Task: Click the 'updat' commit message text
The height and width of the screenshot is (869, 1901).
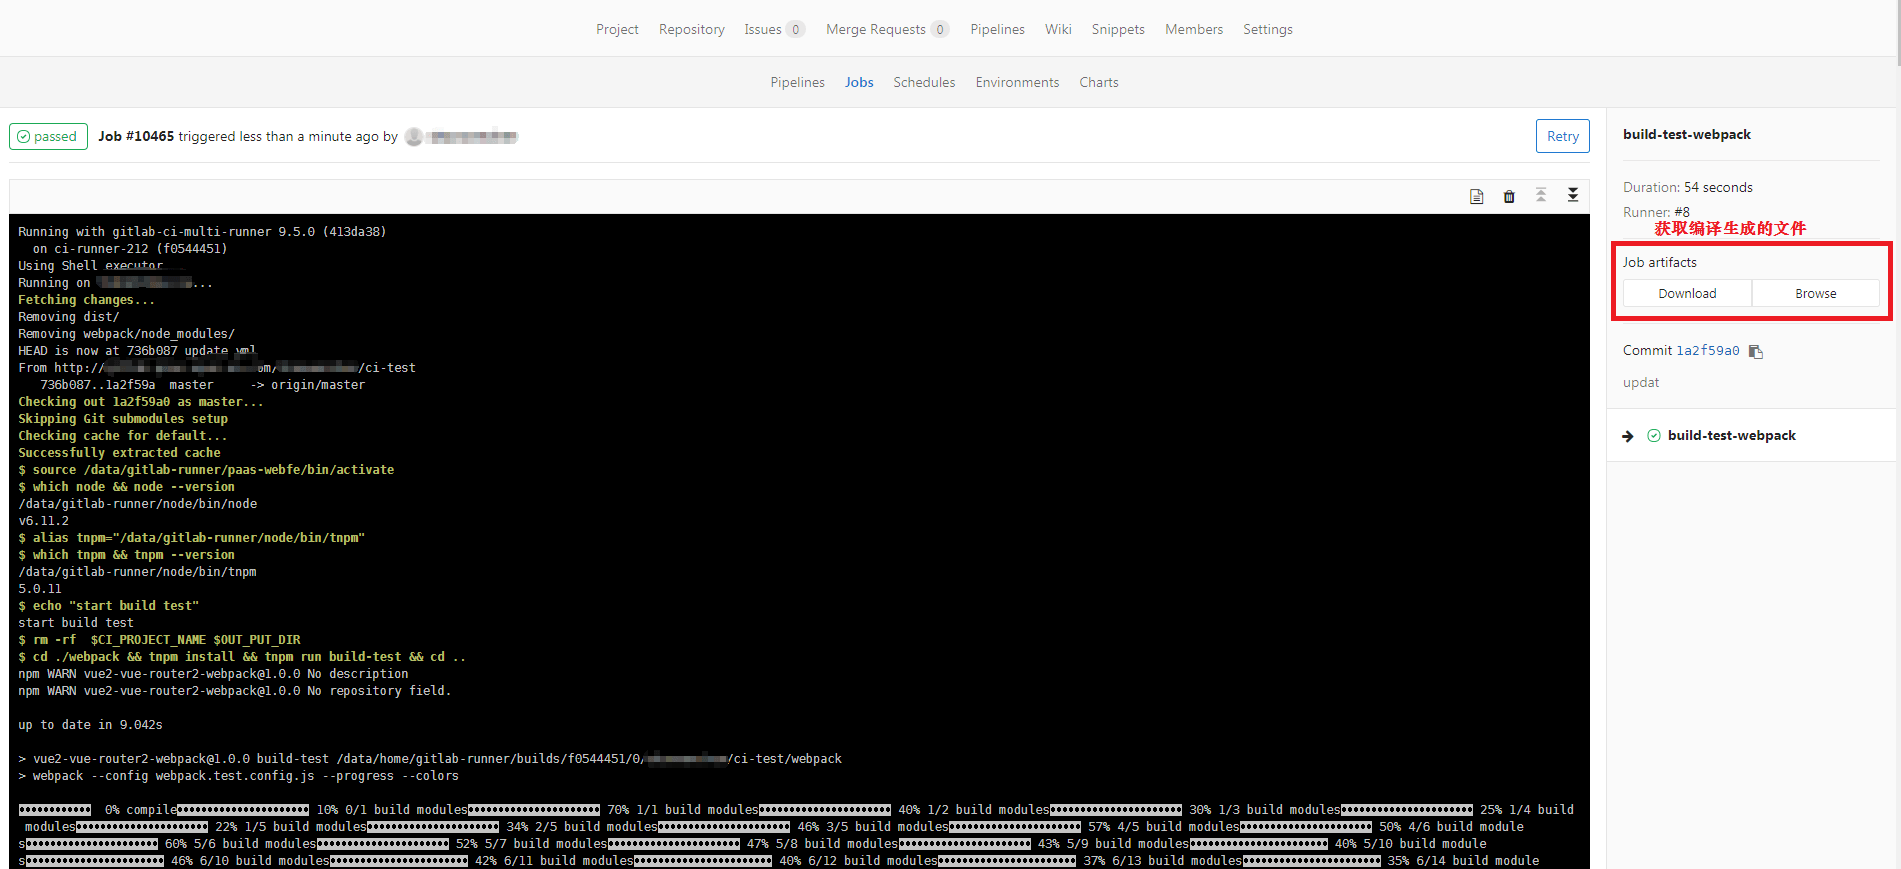Action: 1641,382
